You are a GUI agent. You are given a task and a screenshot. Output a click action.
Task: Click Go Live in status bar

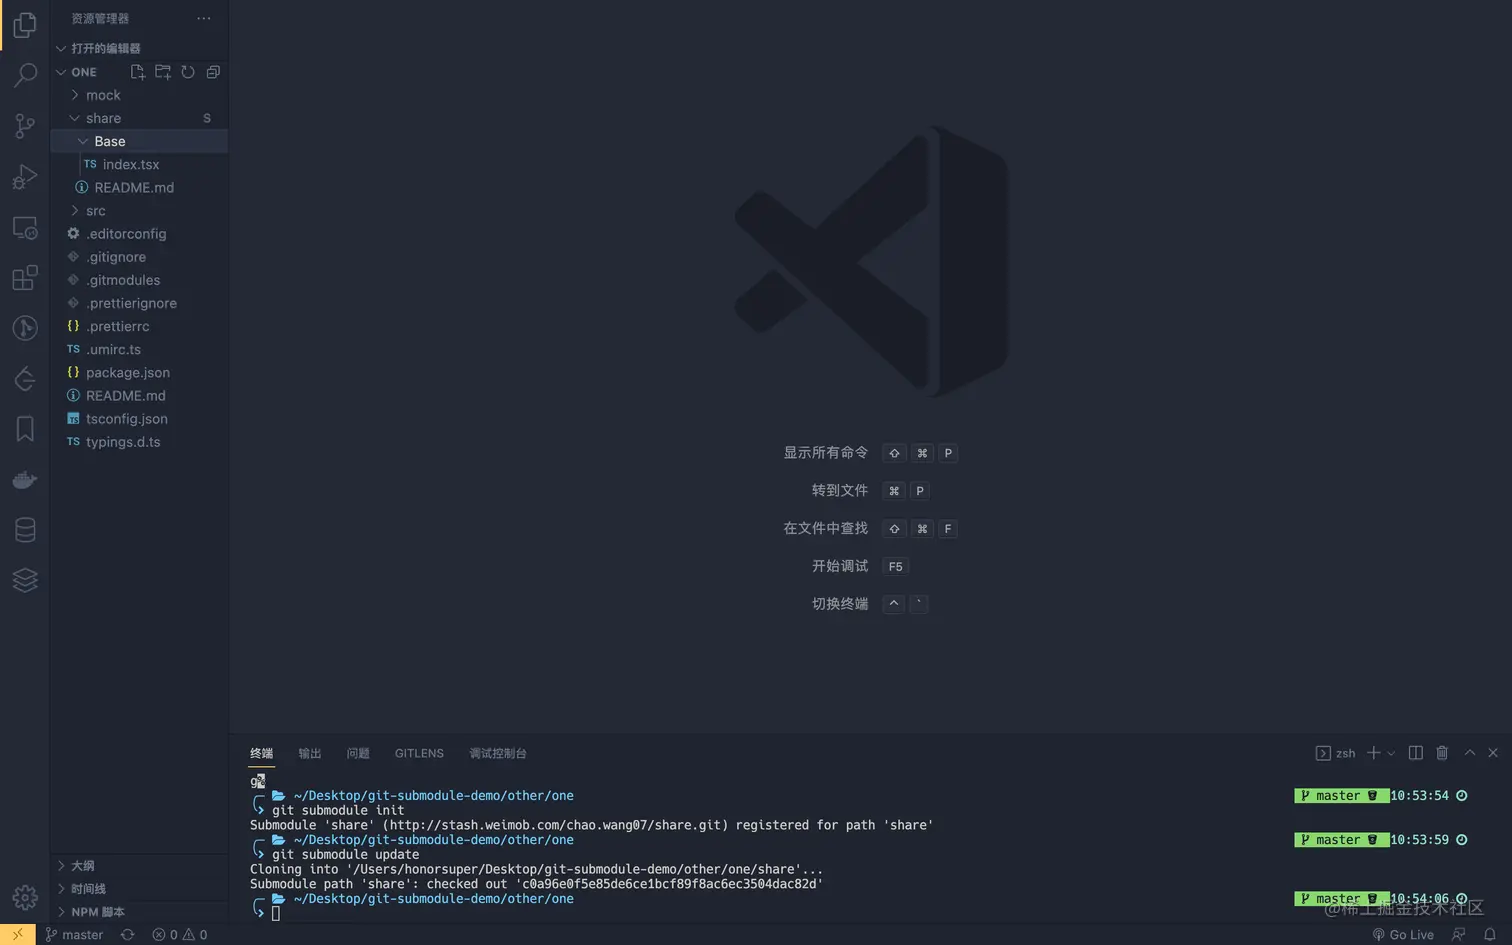click(1403, 934)
